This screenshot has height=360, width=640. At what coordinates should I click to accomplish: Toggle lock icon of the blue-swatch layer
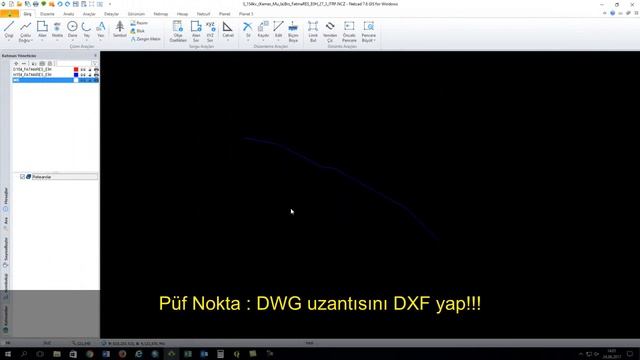click(90, 75)
